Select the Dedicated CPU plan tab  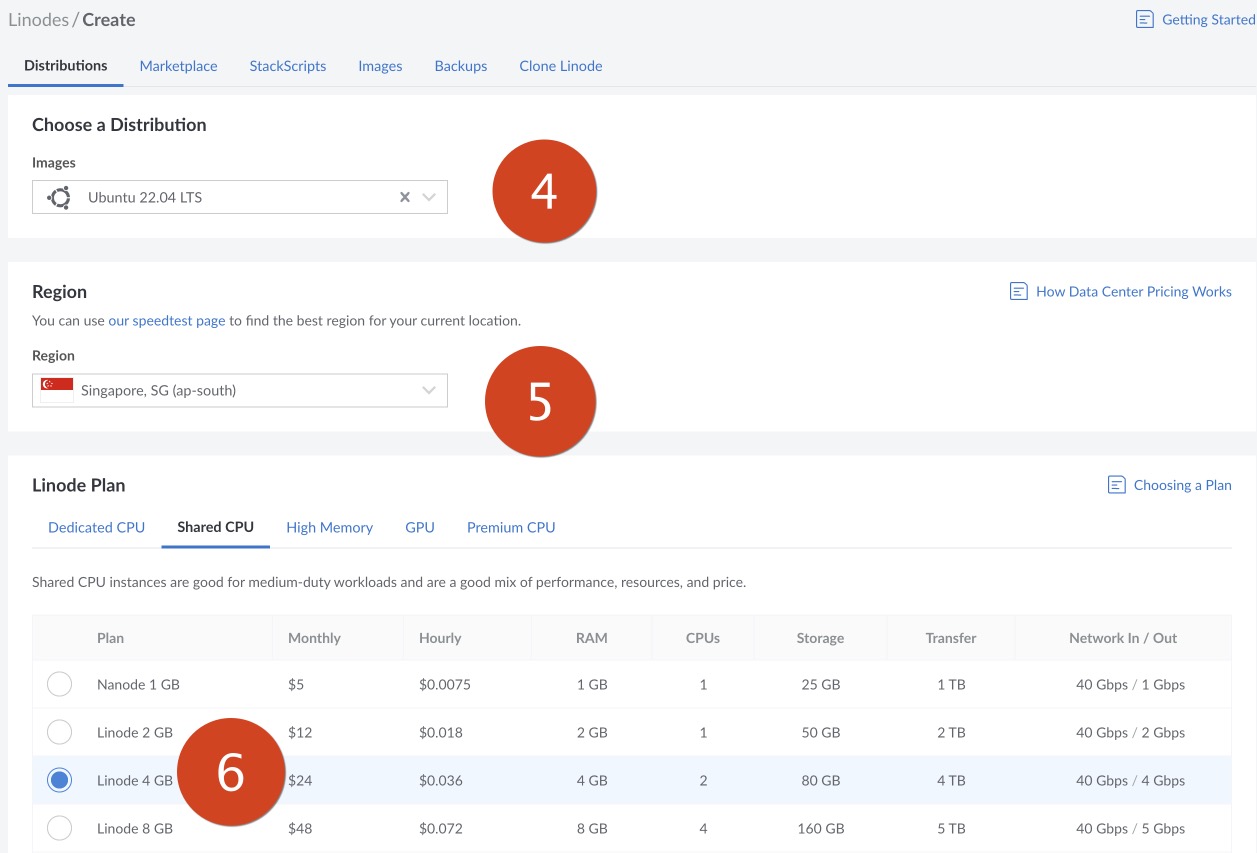97,527
